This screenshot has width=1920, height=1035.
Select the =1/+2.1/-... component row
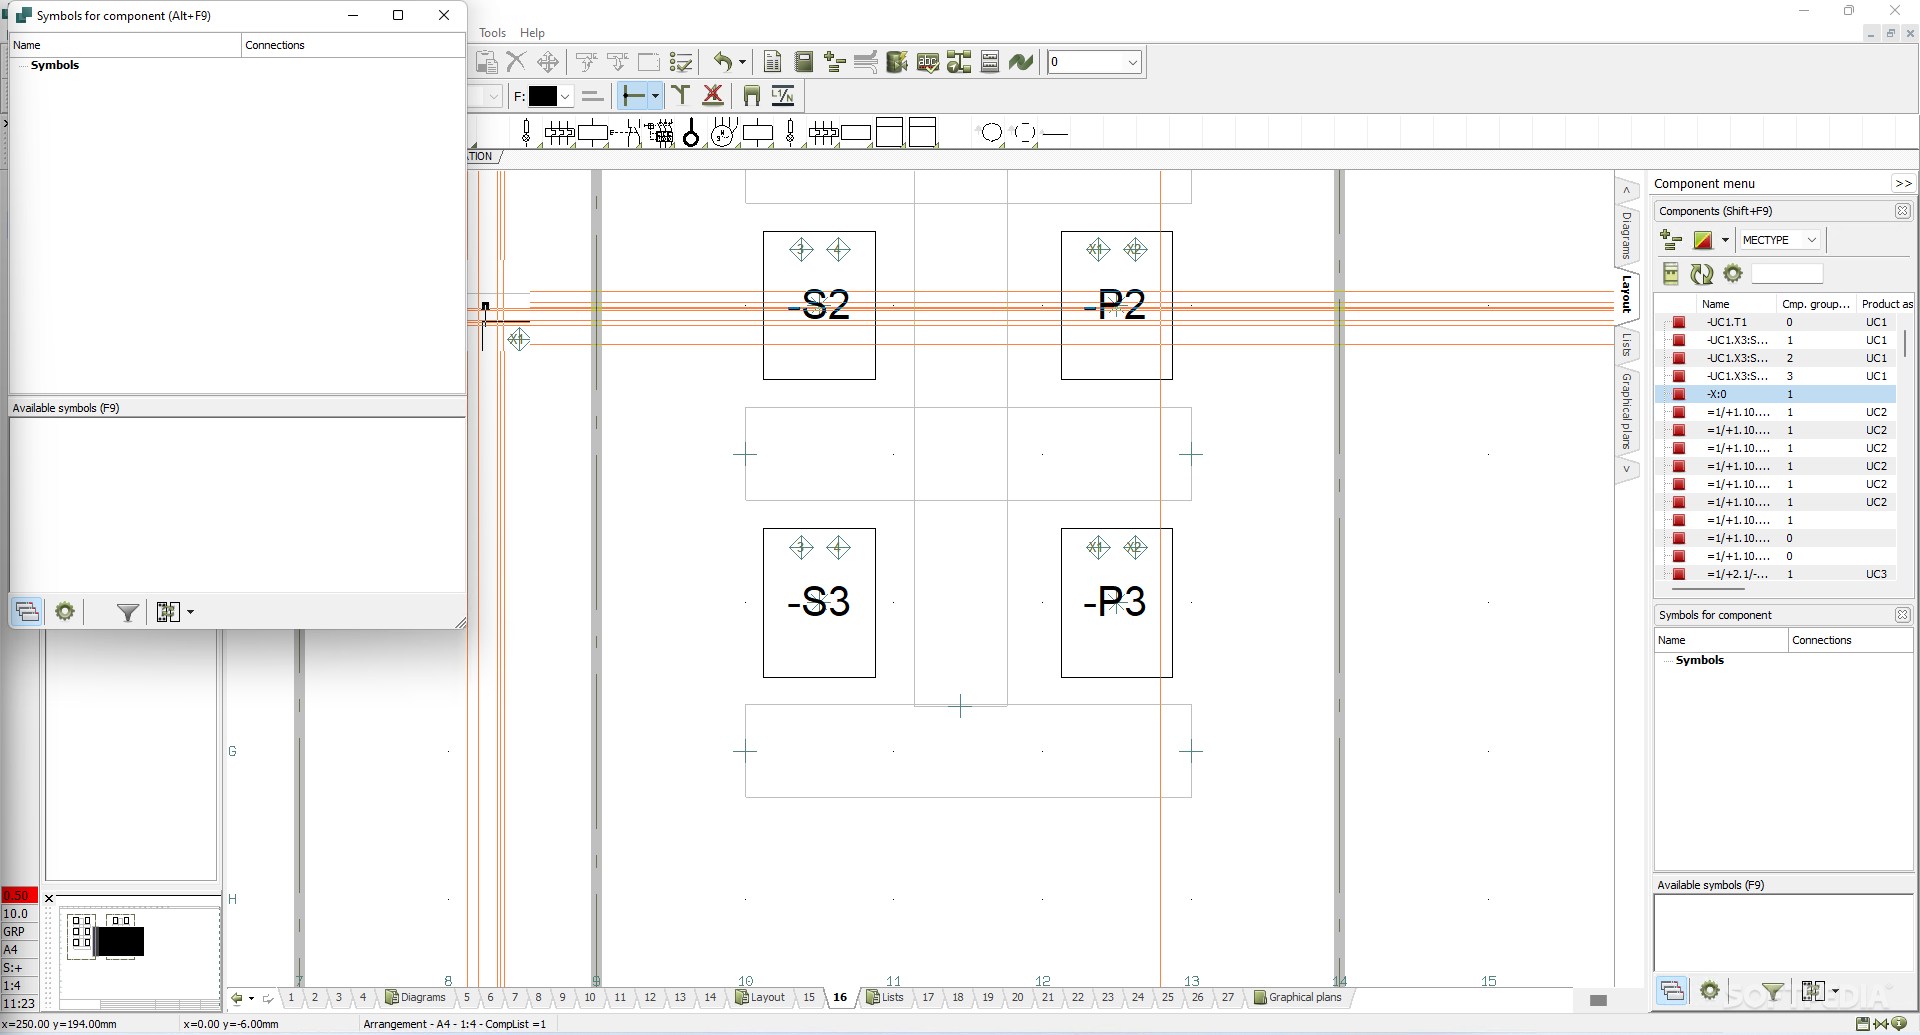[x=1776, y=574]
